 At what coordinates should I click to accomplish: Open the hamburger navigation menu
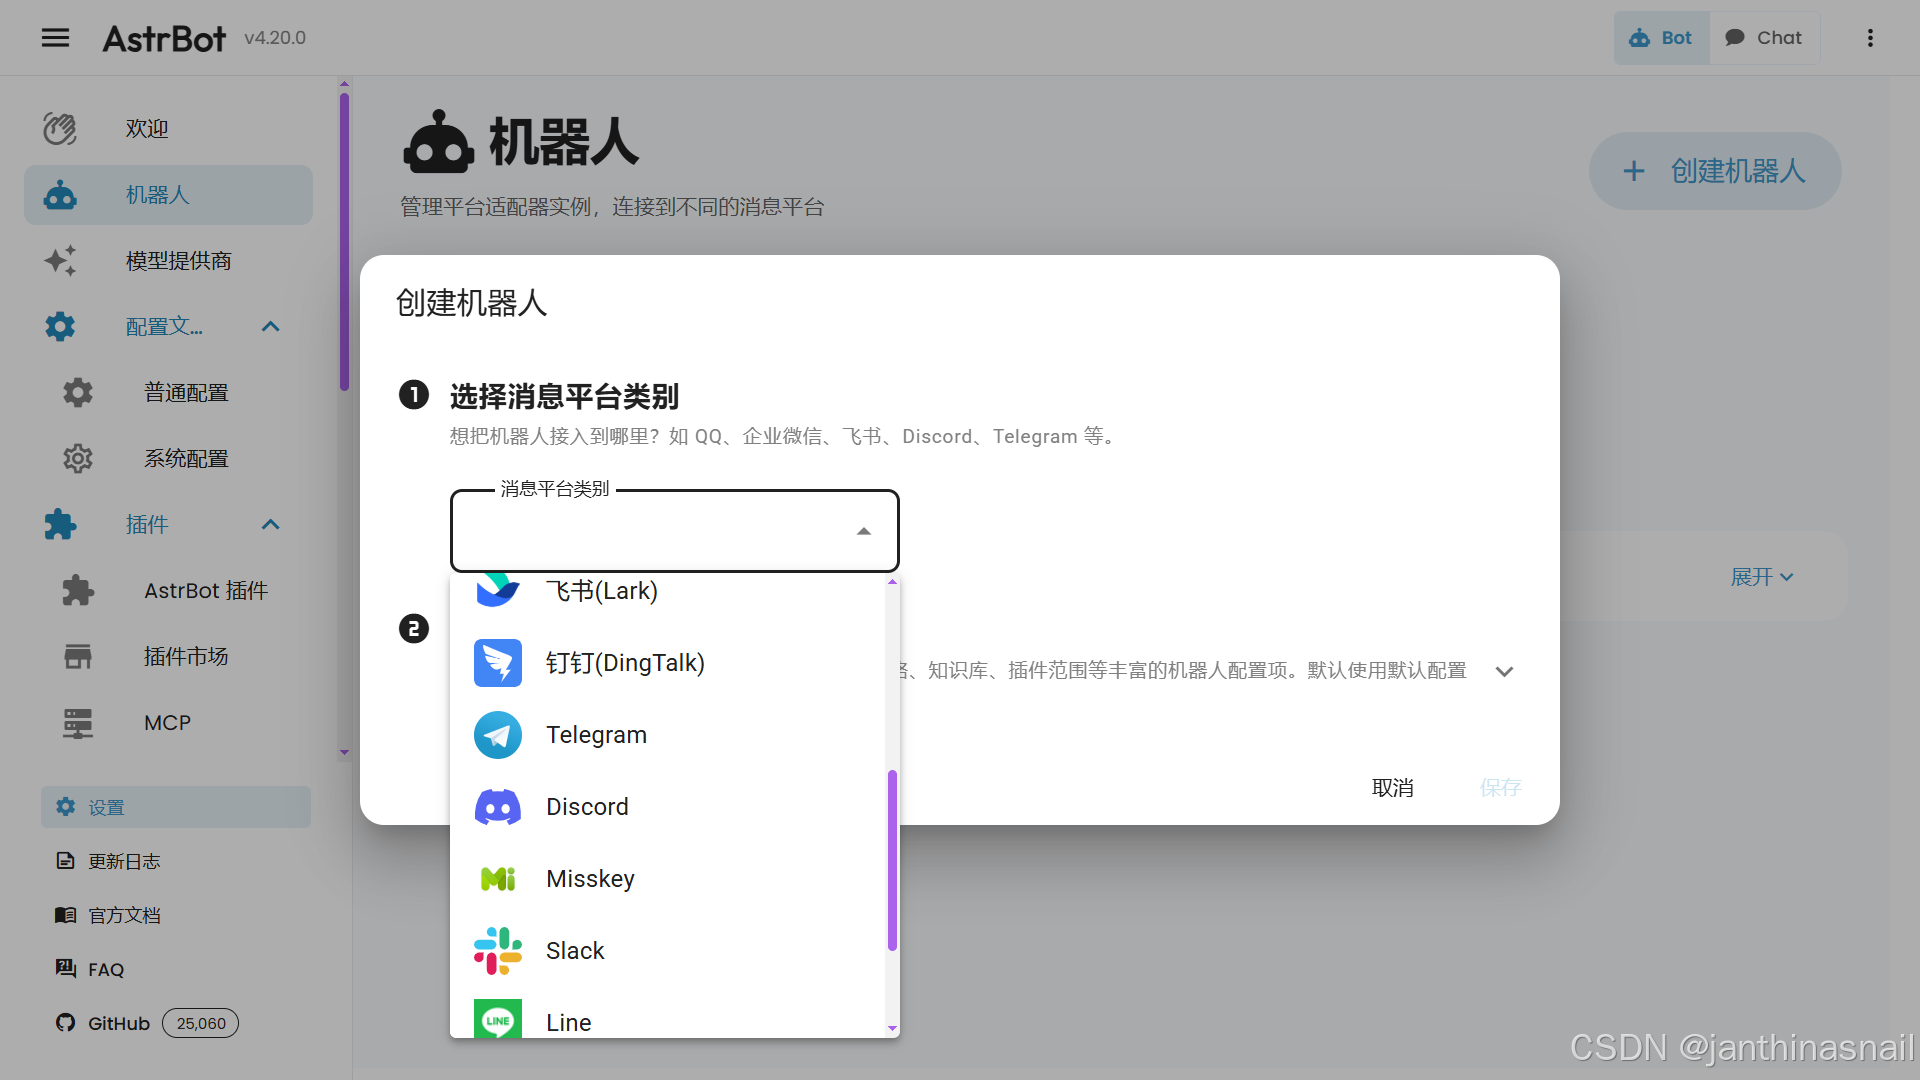click(55, 38)
